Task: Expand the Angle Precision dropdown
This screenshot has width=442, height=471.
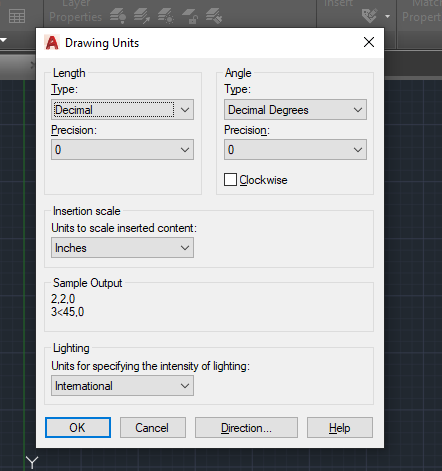Action: pos(295,150)
